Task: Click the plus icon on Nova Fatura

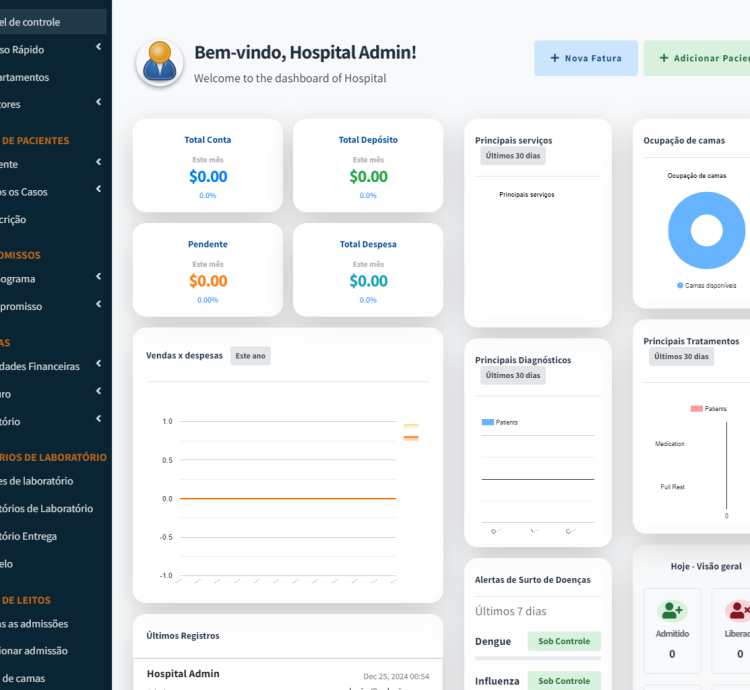Action: tap(554, 58)
